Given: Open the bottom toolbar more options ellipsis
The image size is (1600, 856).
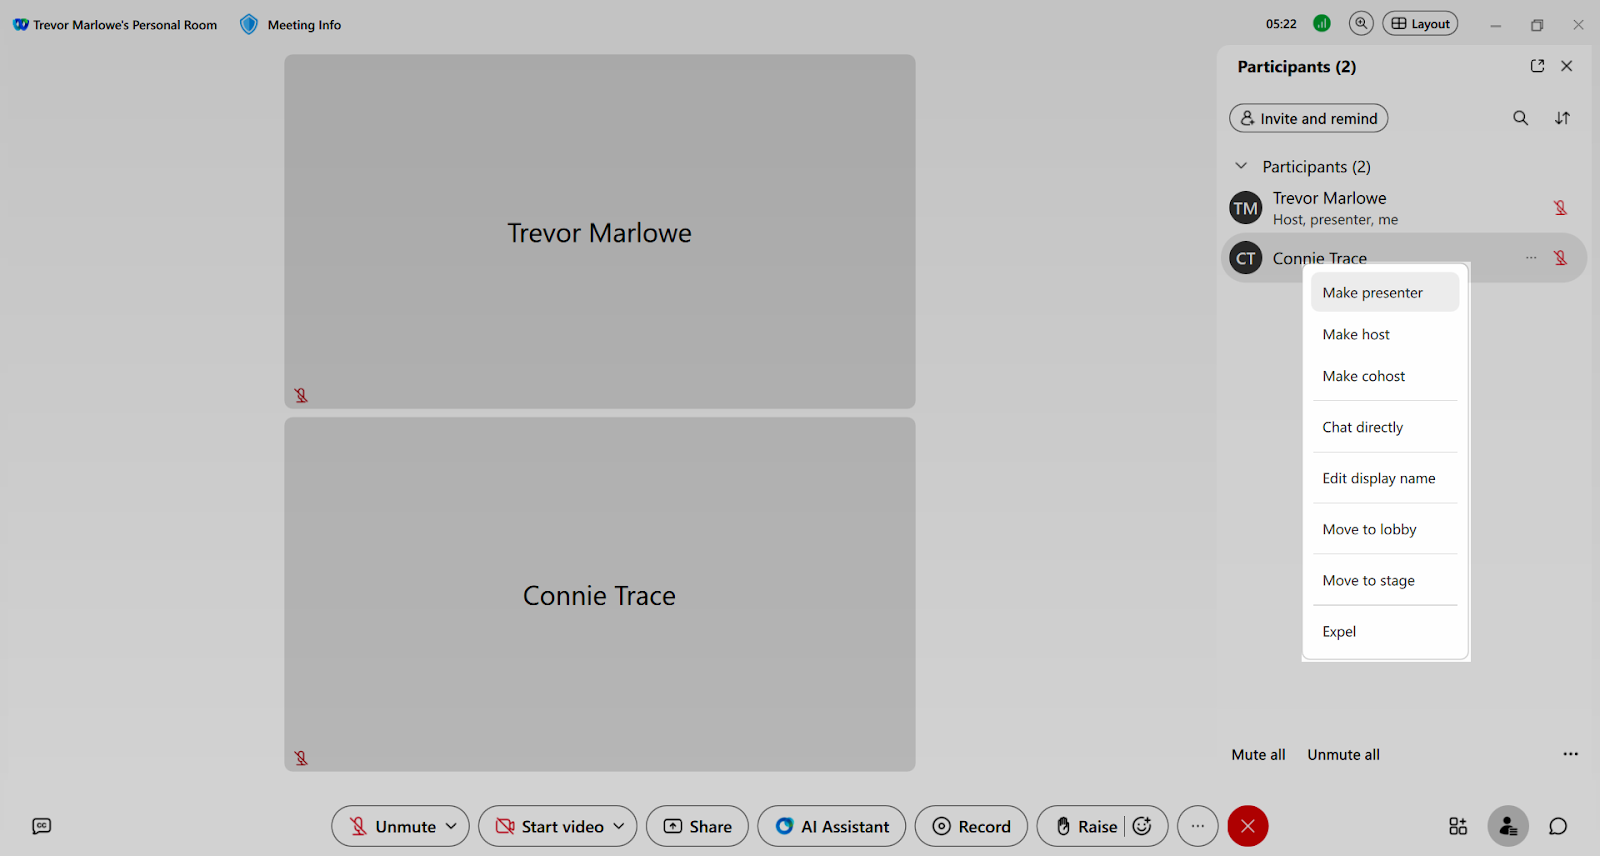Looking at the screenshot, I should pos(1198,826).
